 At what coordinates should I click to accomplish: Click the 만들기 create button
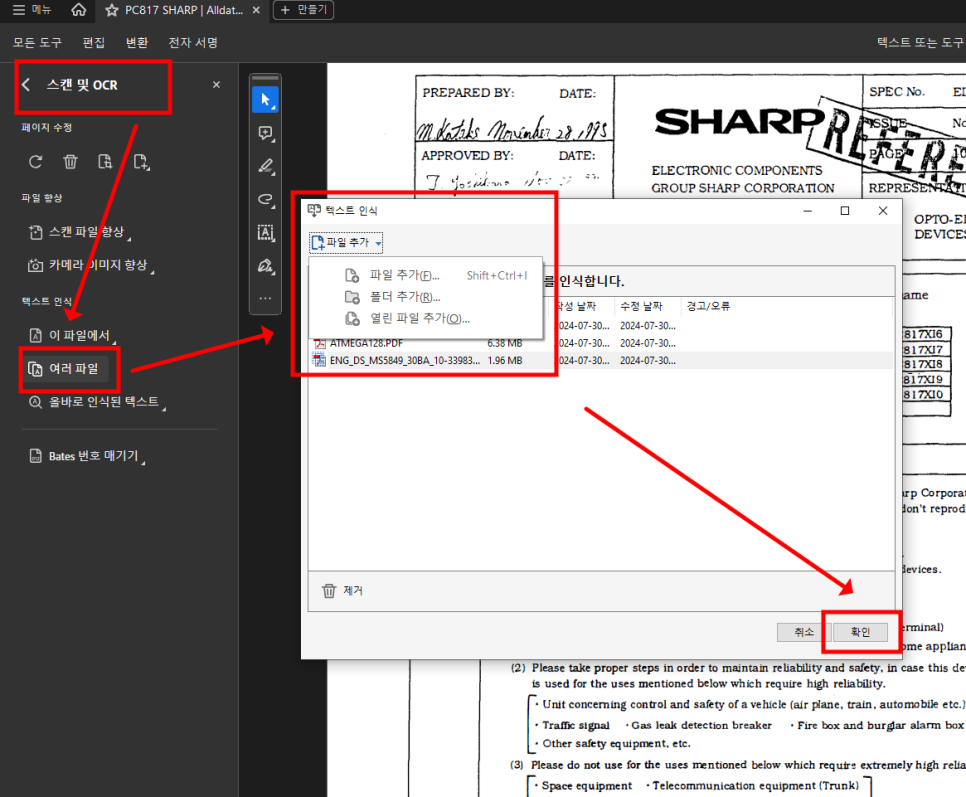303,10
